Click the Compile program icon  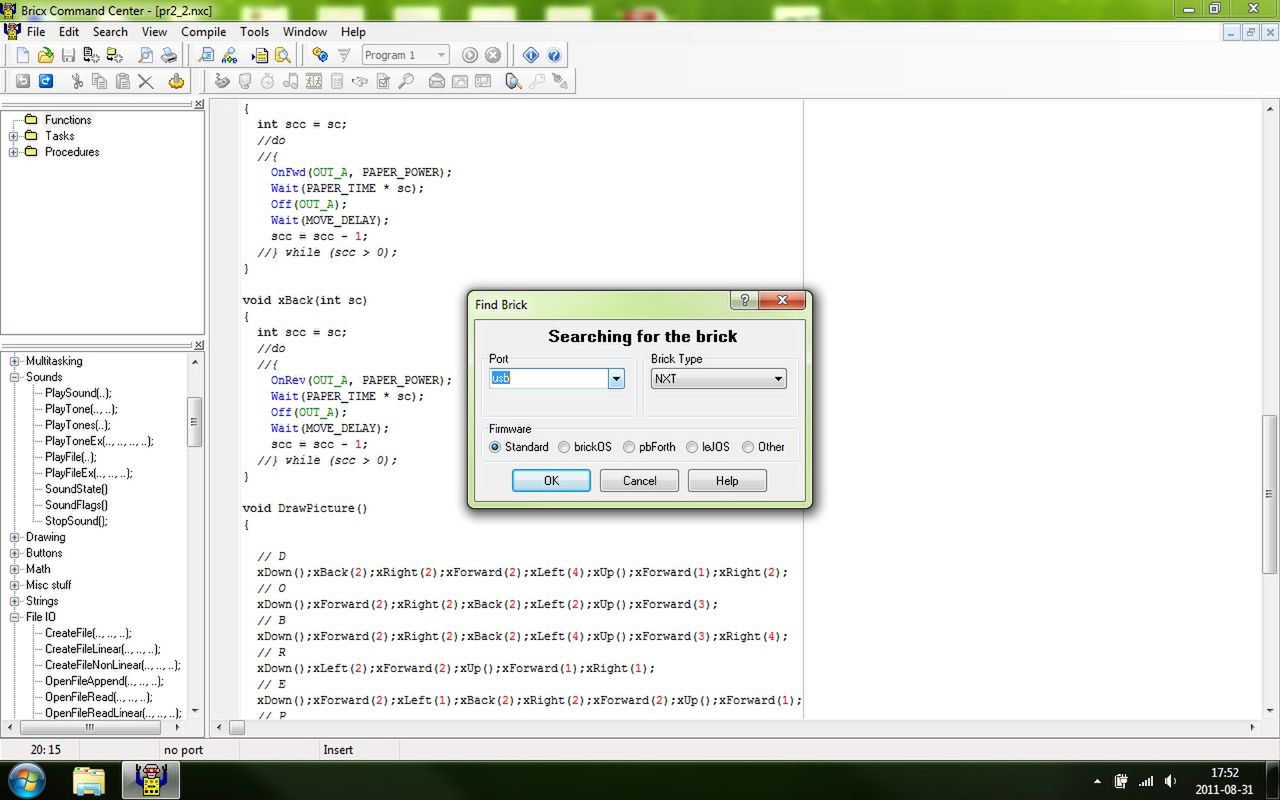tap(320, 56)
